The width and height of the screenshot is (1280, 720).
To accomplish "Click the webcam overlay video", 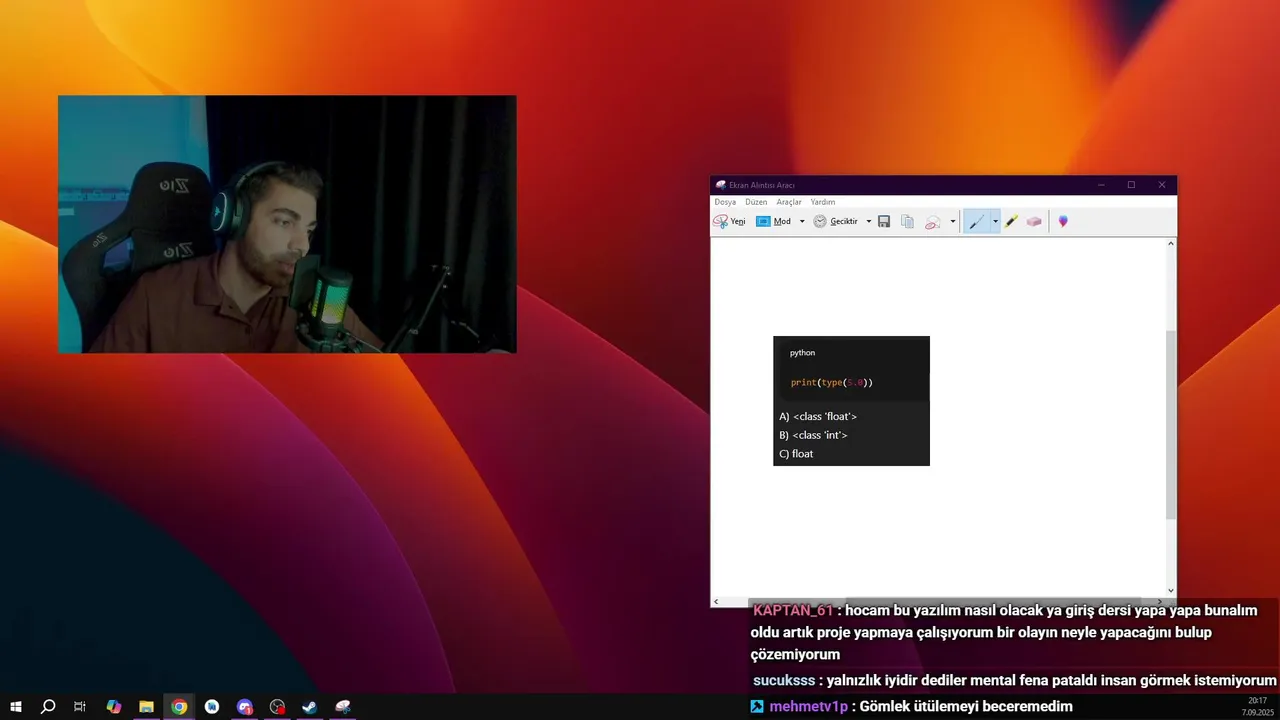I will 287,224.
